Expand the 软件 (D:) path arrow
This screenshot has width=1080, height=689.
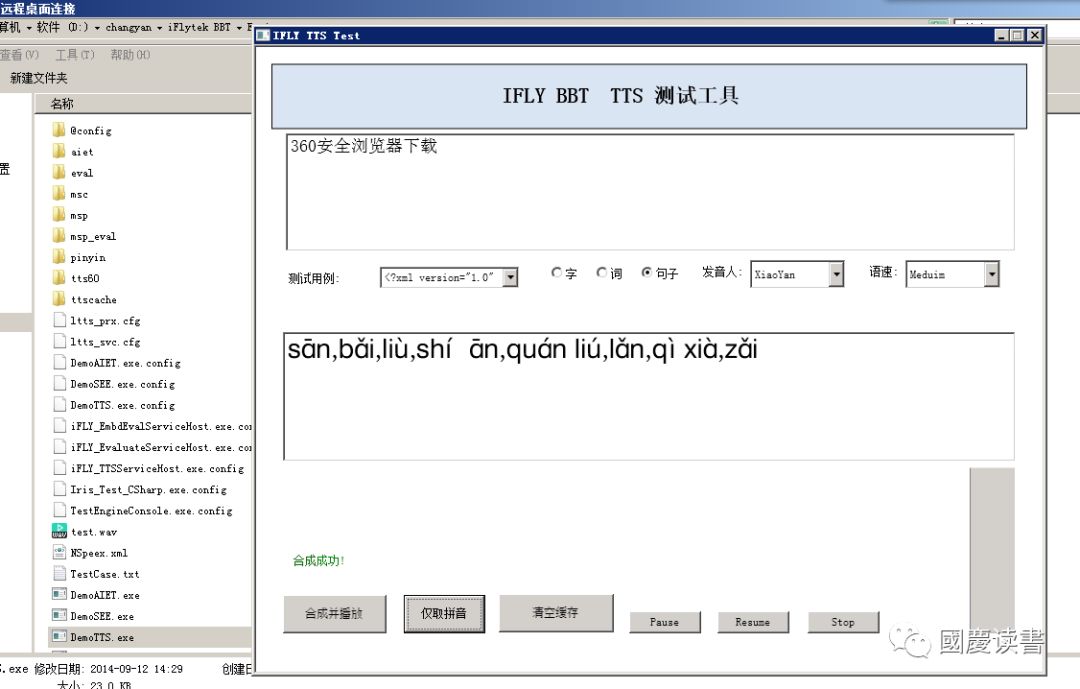tap(97, 28)
